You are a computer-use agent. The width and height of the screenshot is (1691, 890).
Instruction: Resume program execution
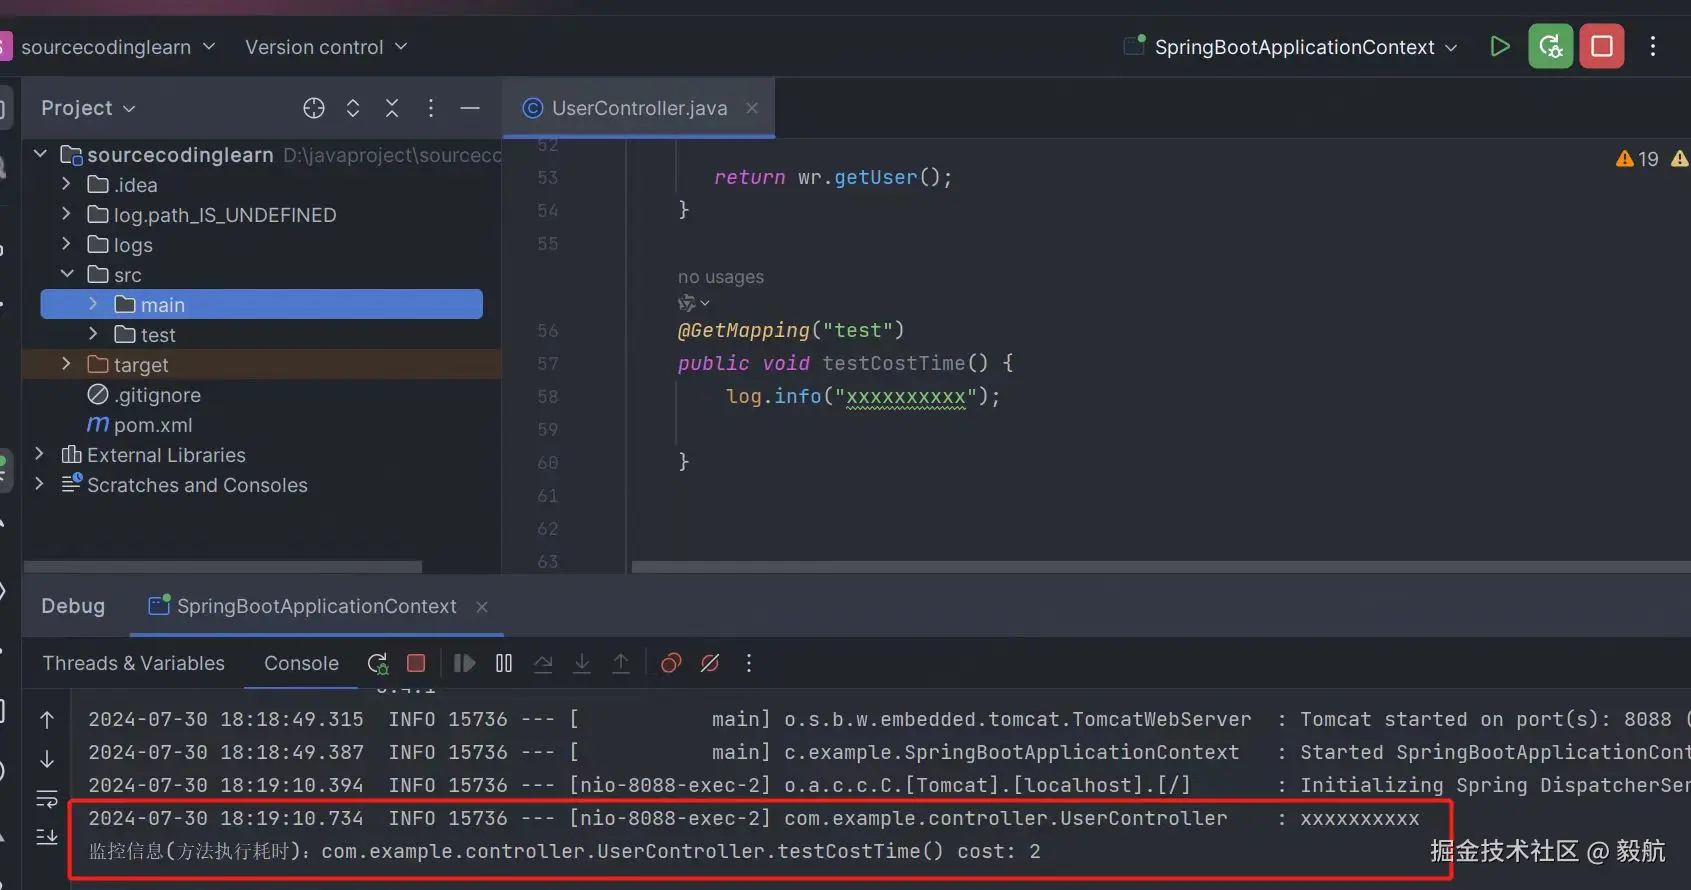click(x=464, y=663)
